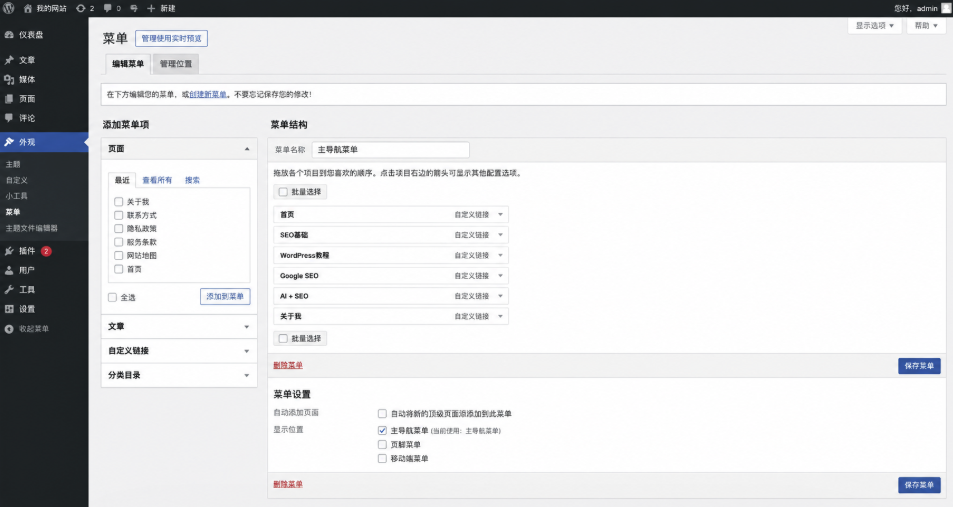The image size is (953, 507).
Task: Click the 用户 user icon
Action: point(9,271)
